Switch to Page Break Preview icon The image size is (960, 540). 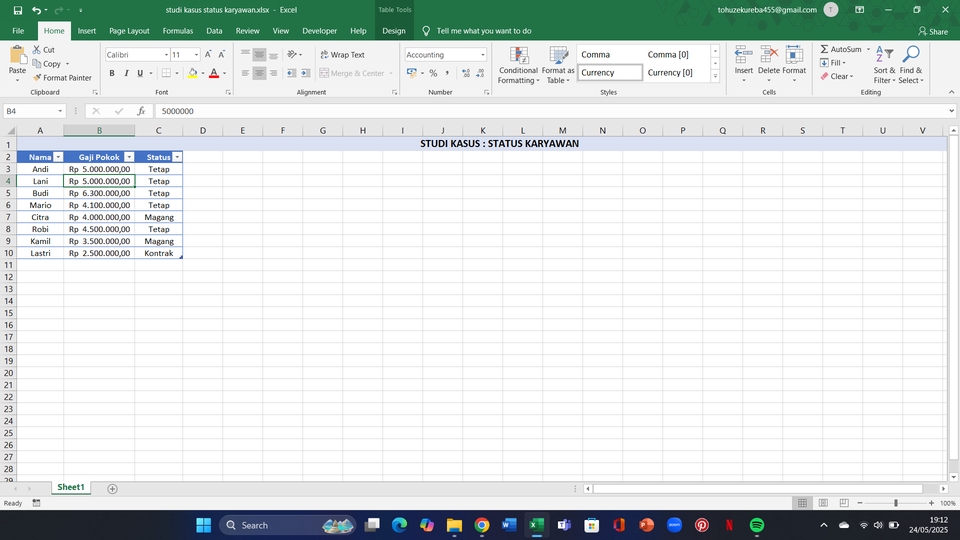(844, 503)
